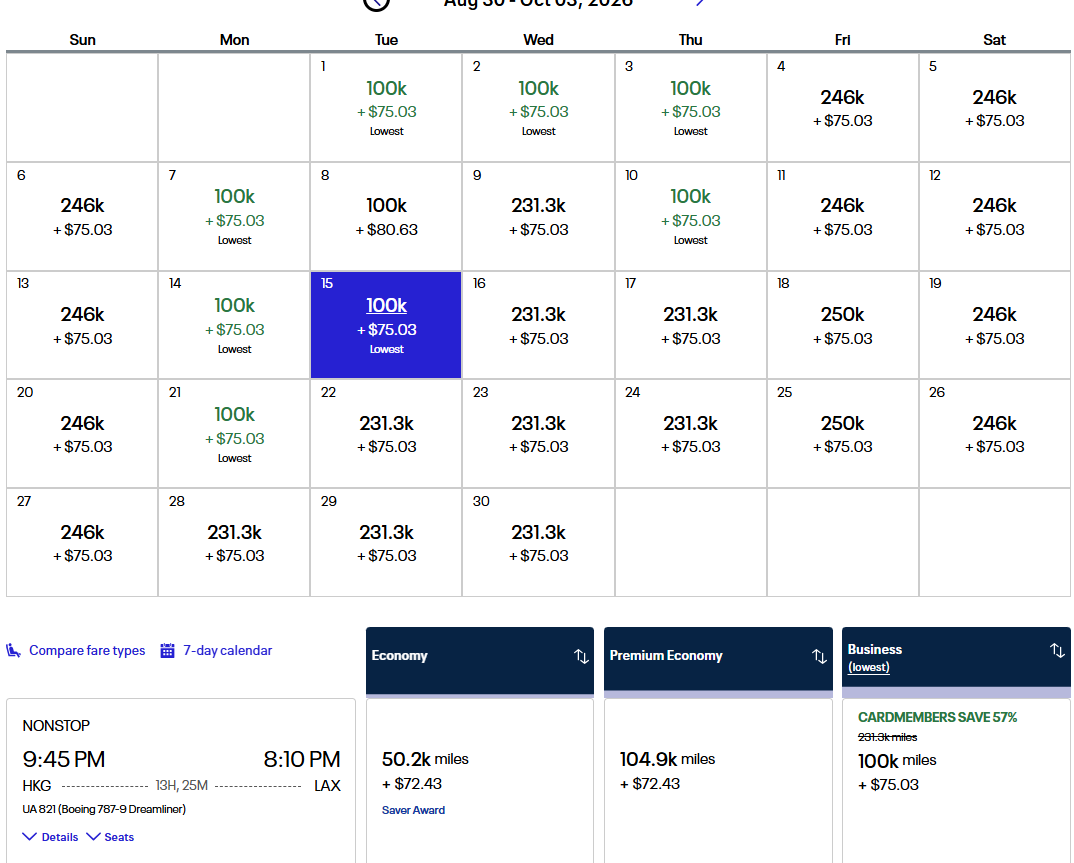Image resolution: width=1074 pixels, height=863 pixels.
Task: Sort by Premium Economy fare arrows icon
Action: [x=819, y=656]
